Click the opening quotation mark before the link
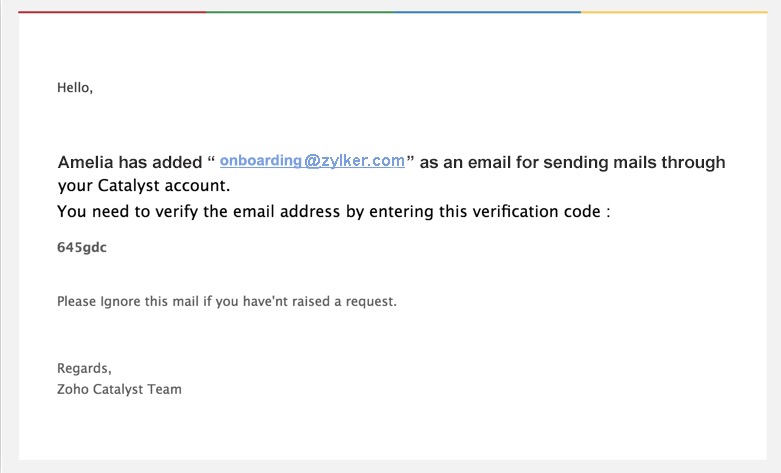 (211, 160)
